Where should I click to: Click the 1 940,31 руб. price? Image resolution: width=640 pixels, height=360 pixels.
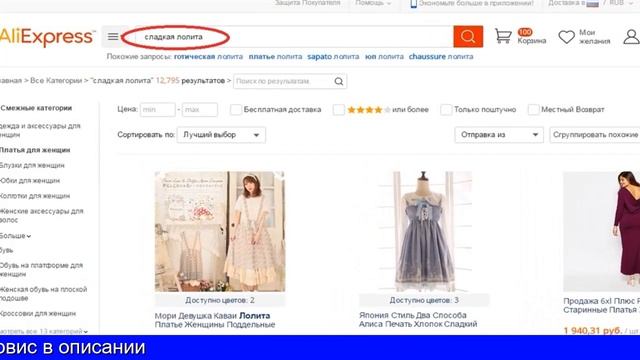593,331
